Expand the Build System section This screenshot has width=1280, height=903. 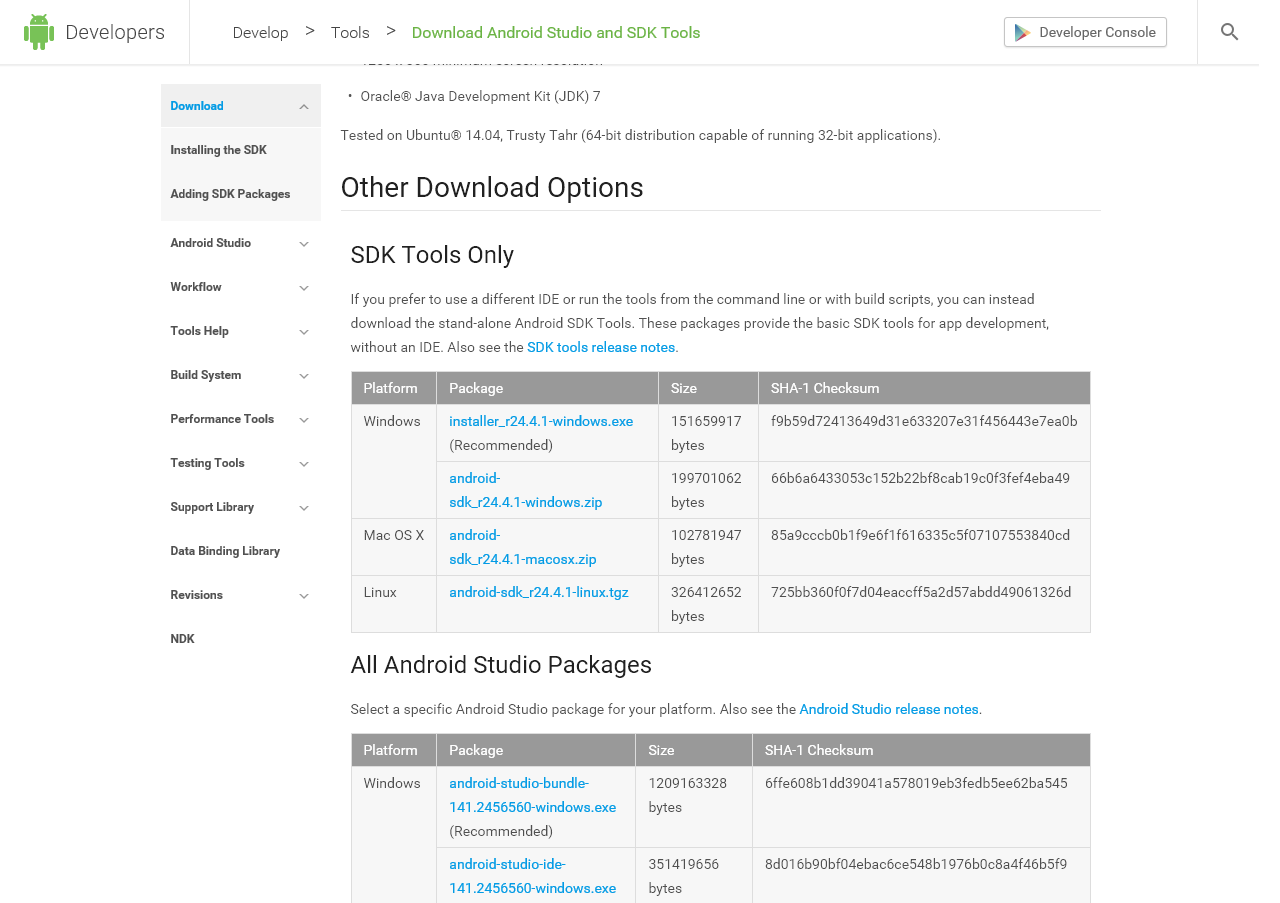pyautogui.click(x=304, y=375)
